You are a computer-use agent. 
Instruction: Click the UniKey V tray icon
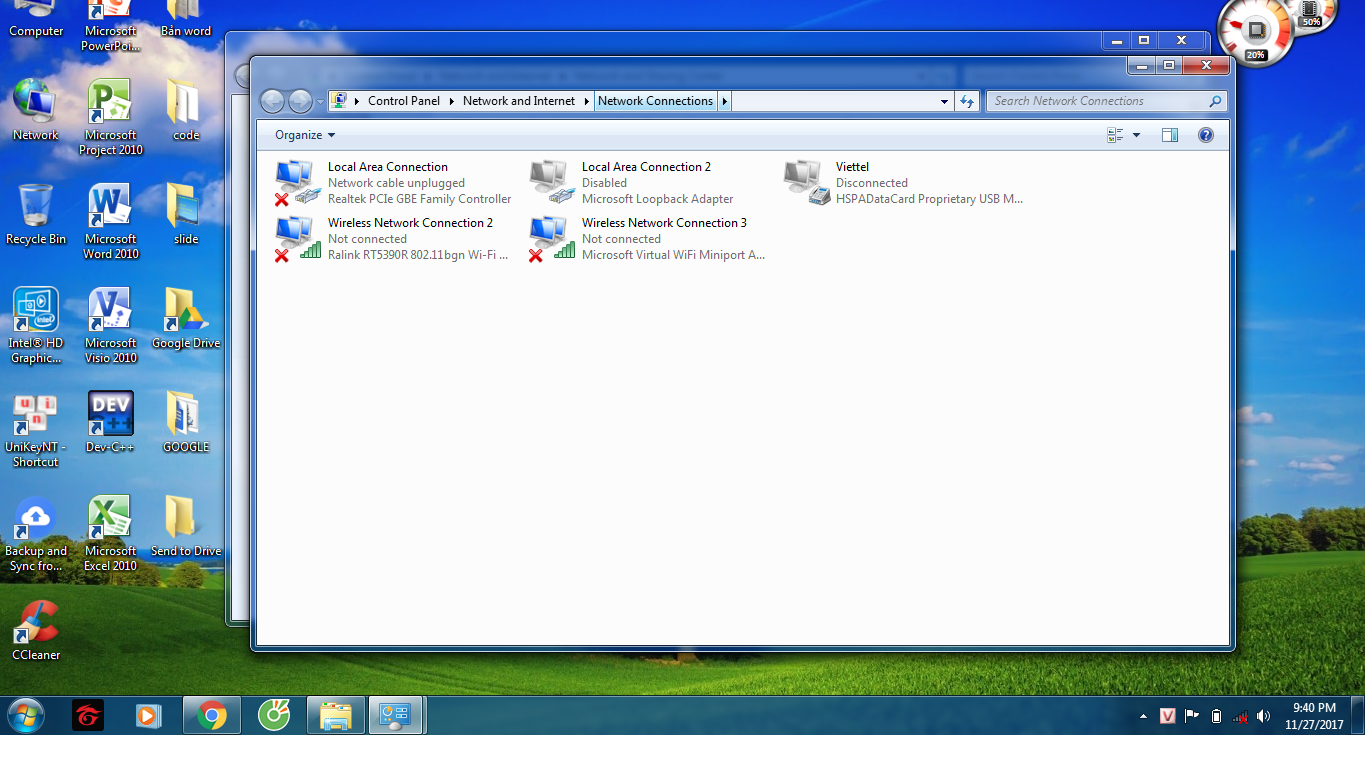pyautogui.click(x=1167, y=716)
